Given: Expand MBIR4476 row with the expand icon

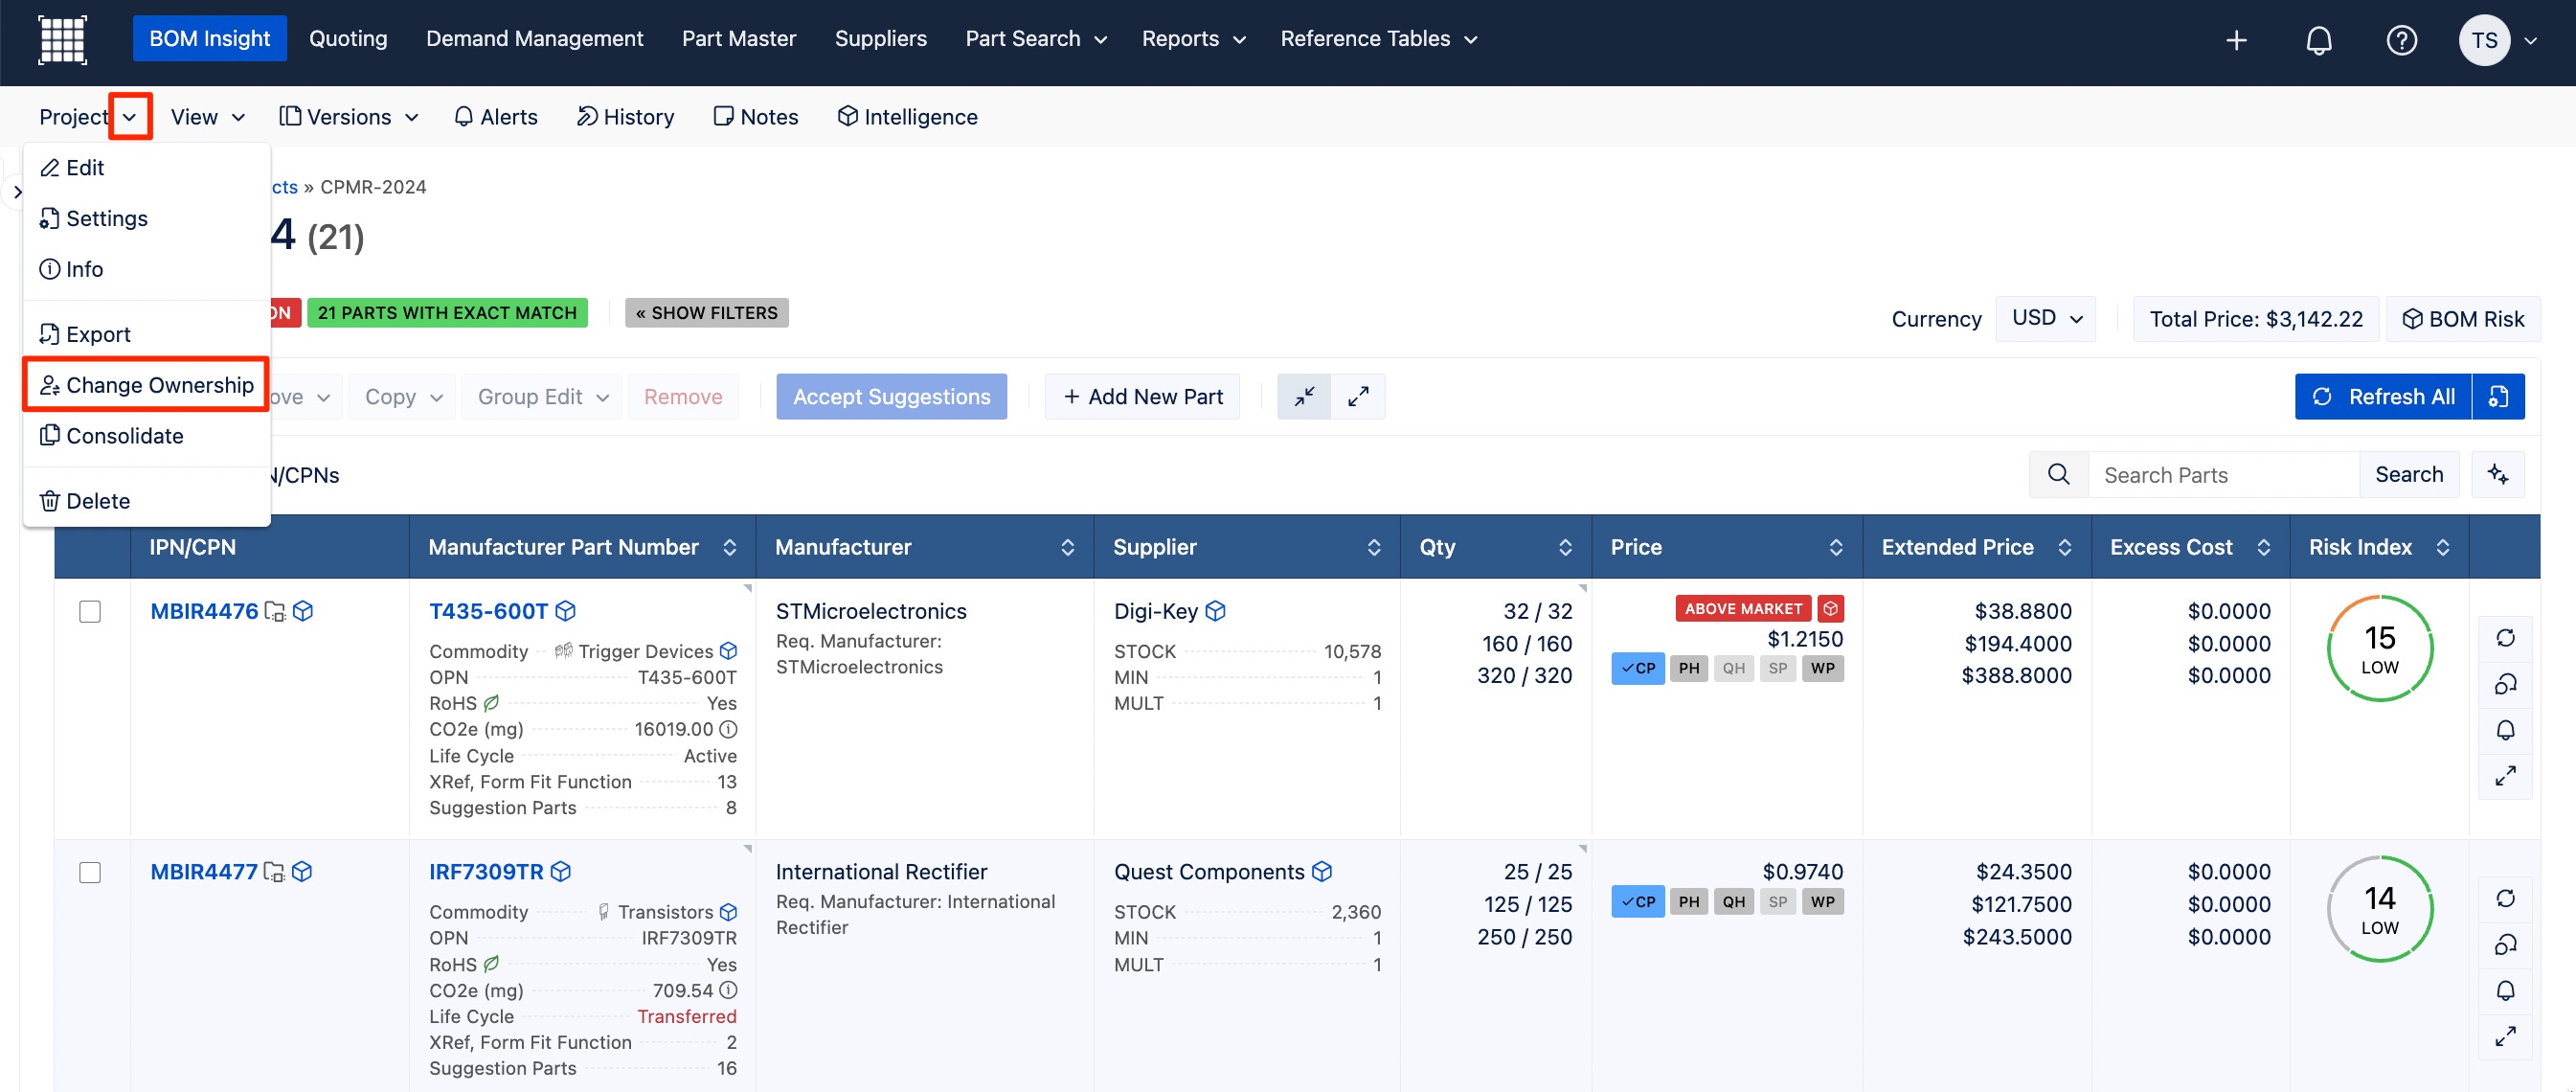Looking at the screenshot, I should click(2505, 776).
